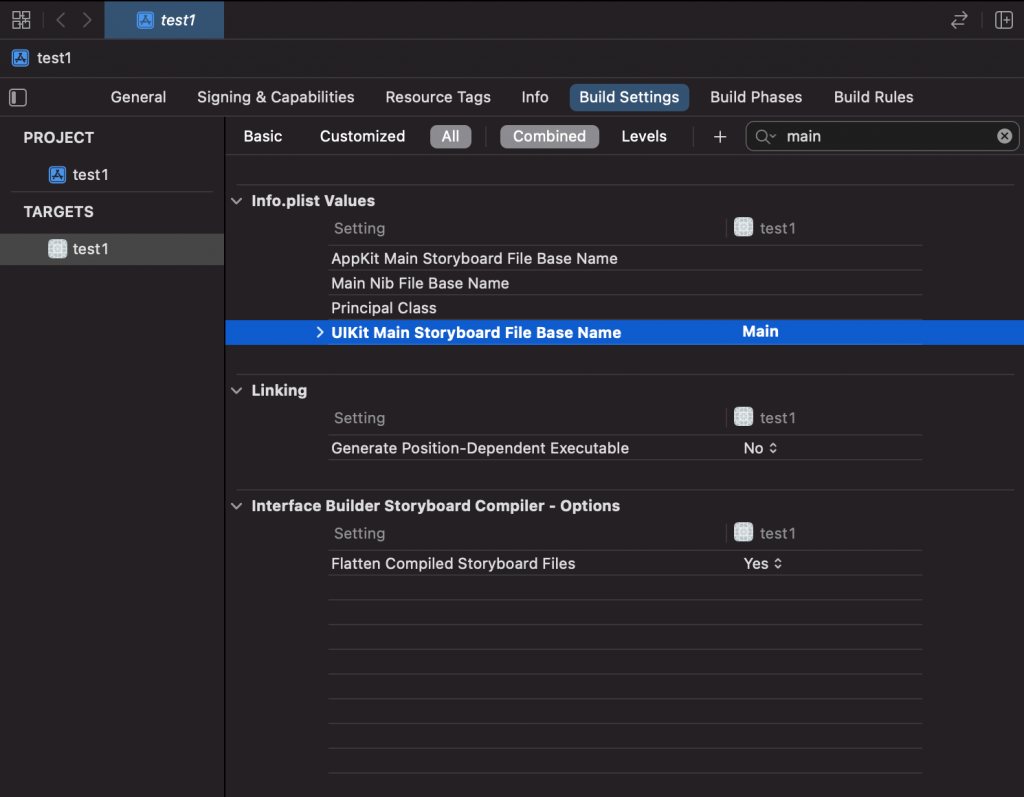1024x797 pixels.
Task: Open the Build Phases tab
Action: click(x=756, y=97)
